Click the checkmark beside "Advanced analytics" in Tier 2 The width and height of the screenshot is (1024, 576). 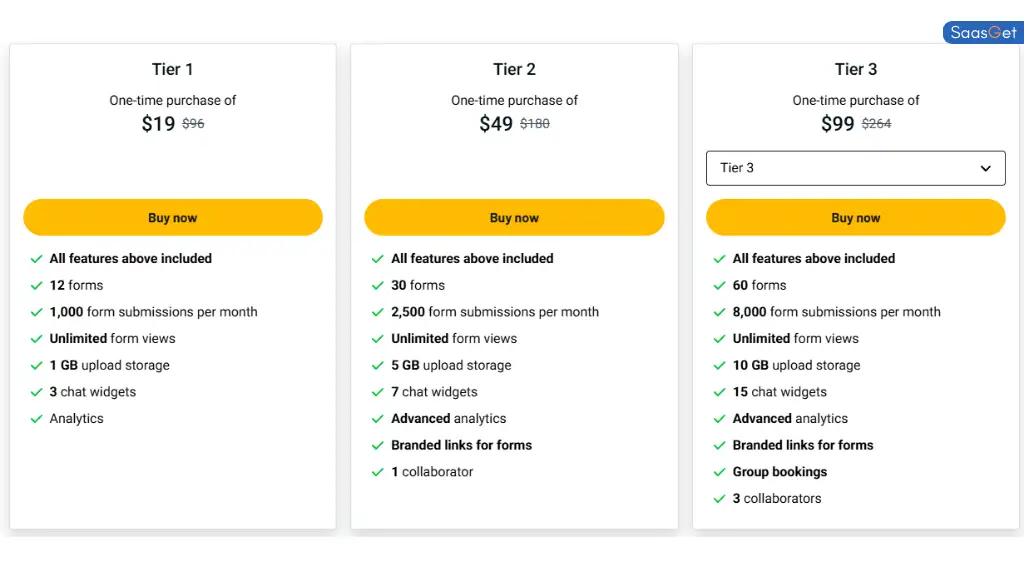(x=378, y=418)
